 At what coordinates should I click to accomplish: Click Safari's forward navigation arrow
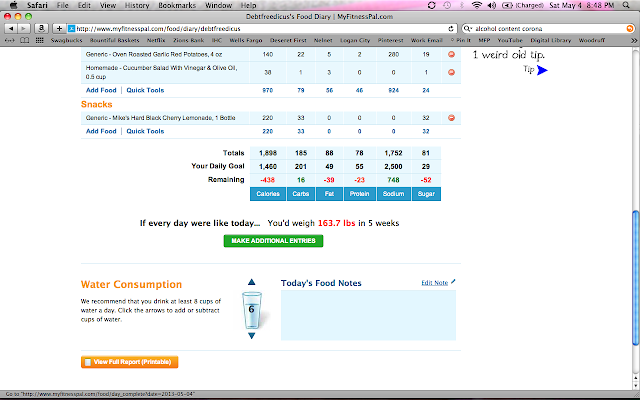[x=24, y=29]
